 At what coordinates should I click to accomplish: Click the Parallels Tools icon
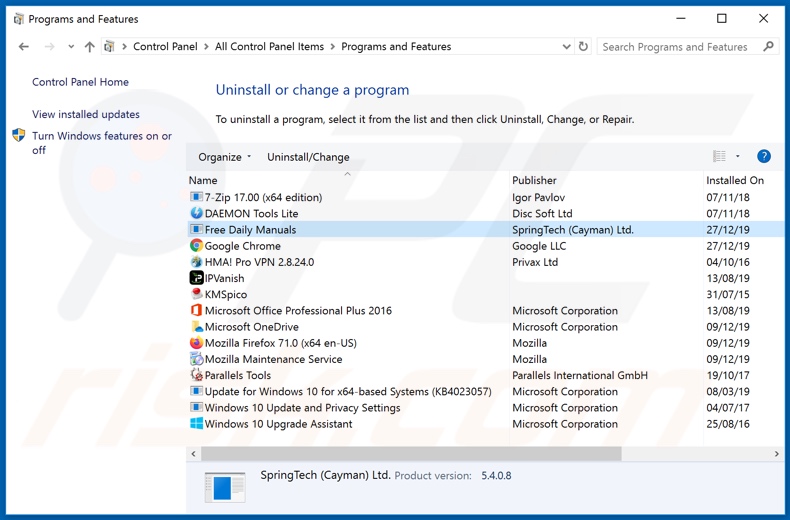tap(196, 375)
